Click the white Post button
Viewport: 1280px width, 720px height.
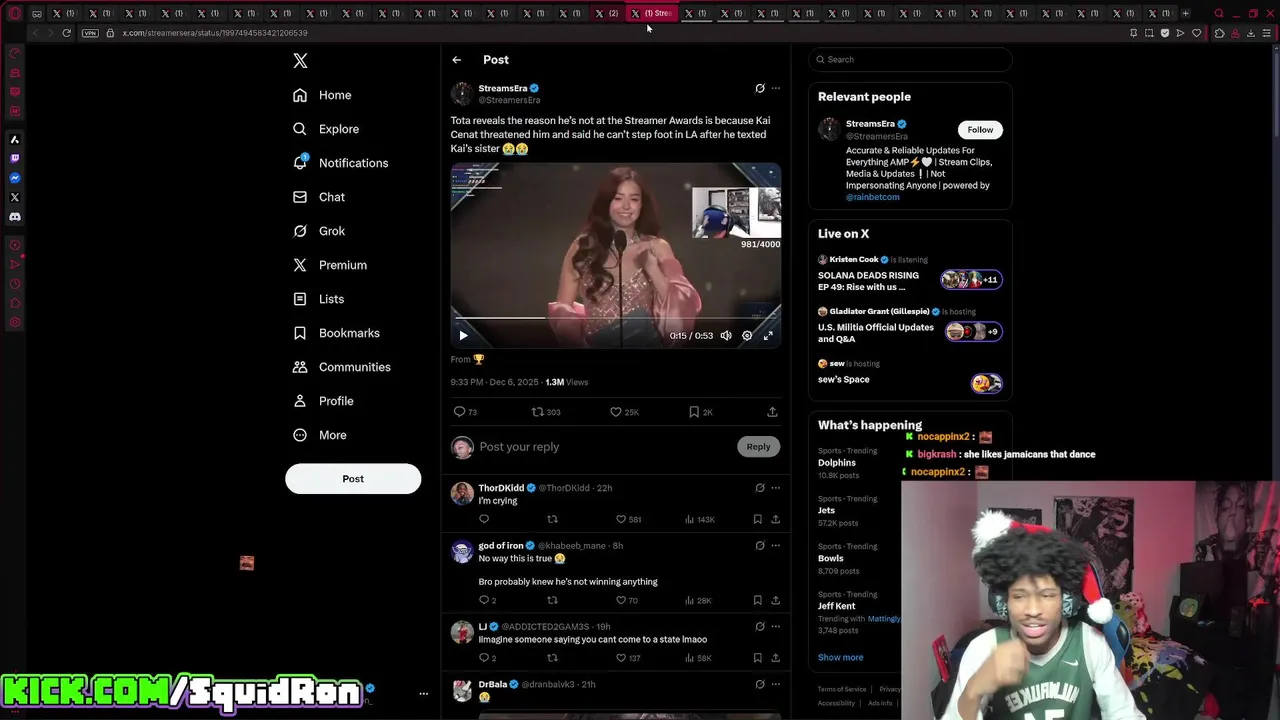tap(353, 479)
